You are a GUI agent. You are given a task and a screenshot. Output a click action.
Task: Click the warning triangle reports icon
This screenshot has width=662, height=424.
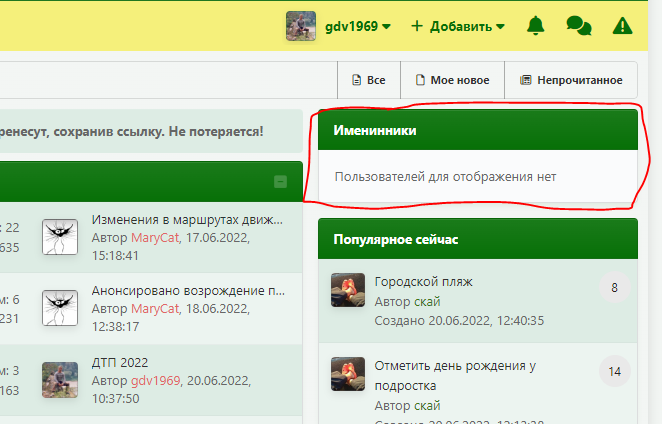(x=622, y=26)
